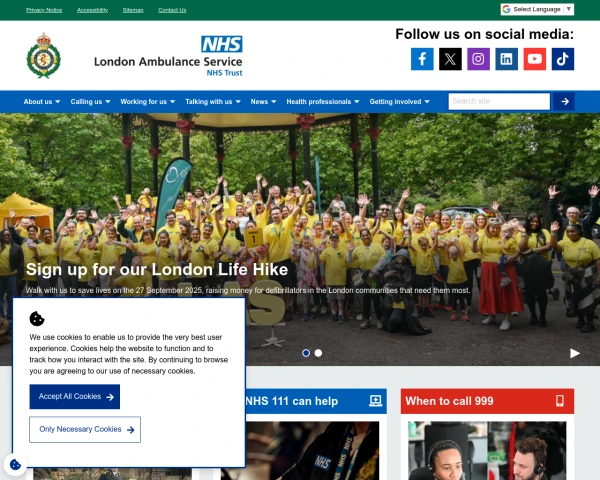Click the NHS London Ambulance Service logo
Screen dimensions: 600x480
[x=168, y=56]
